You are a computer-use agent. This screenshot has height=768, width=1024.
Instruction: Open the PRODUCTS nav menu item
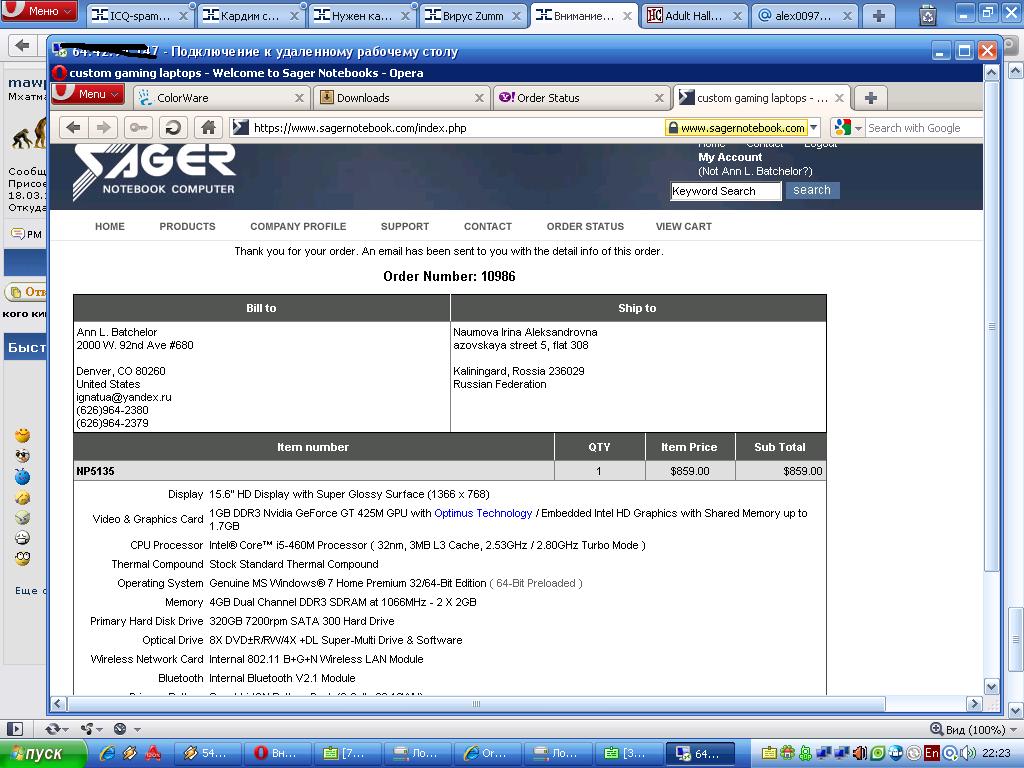(187, 227)
